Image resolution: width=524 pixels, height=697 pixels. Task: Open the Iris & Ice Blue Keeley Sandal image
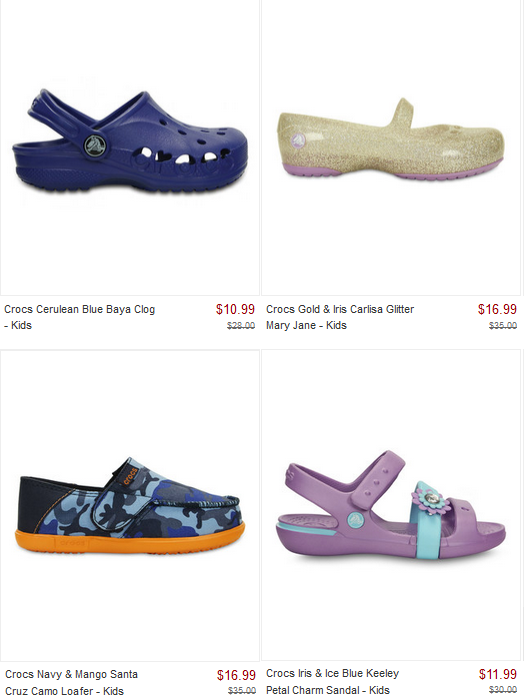[x=391, y=505]
